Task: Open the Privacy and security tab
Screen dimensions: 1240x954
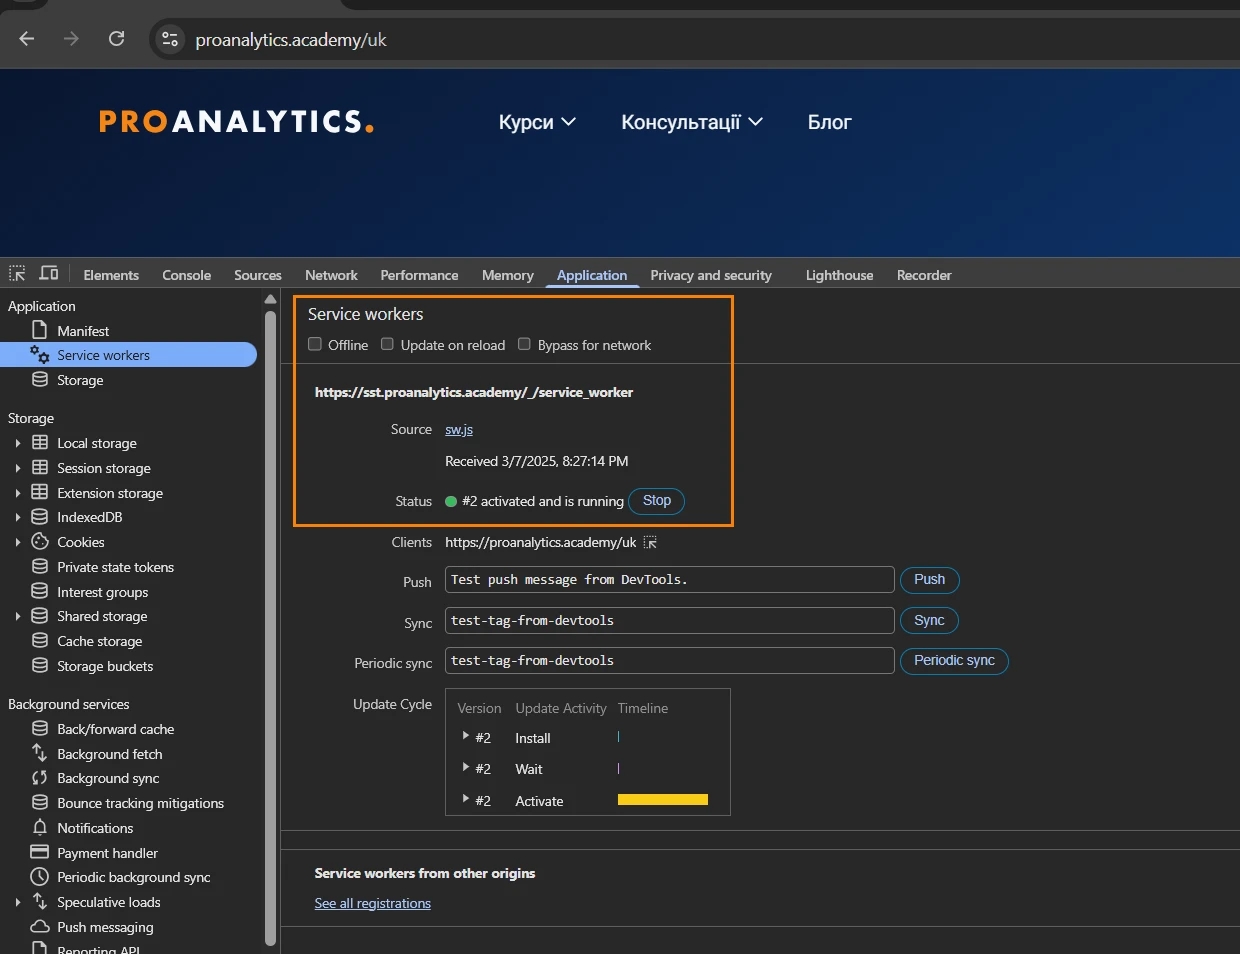Action: tap(711, 275)
